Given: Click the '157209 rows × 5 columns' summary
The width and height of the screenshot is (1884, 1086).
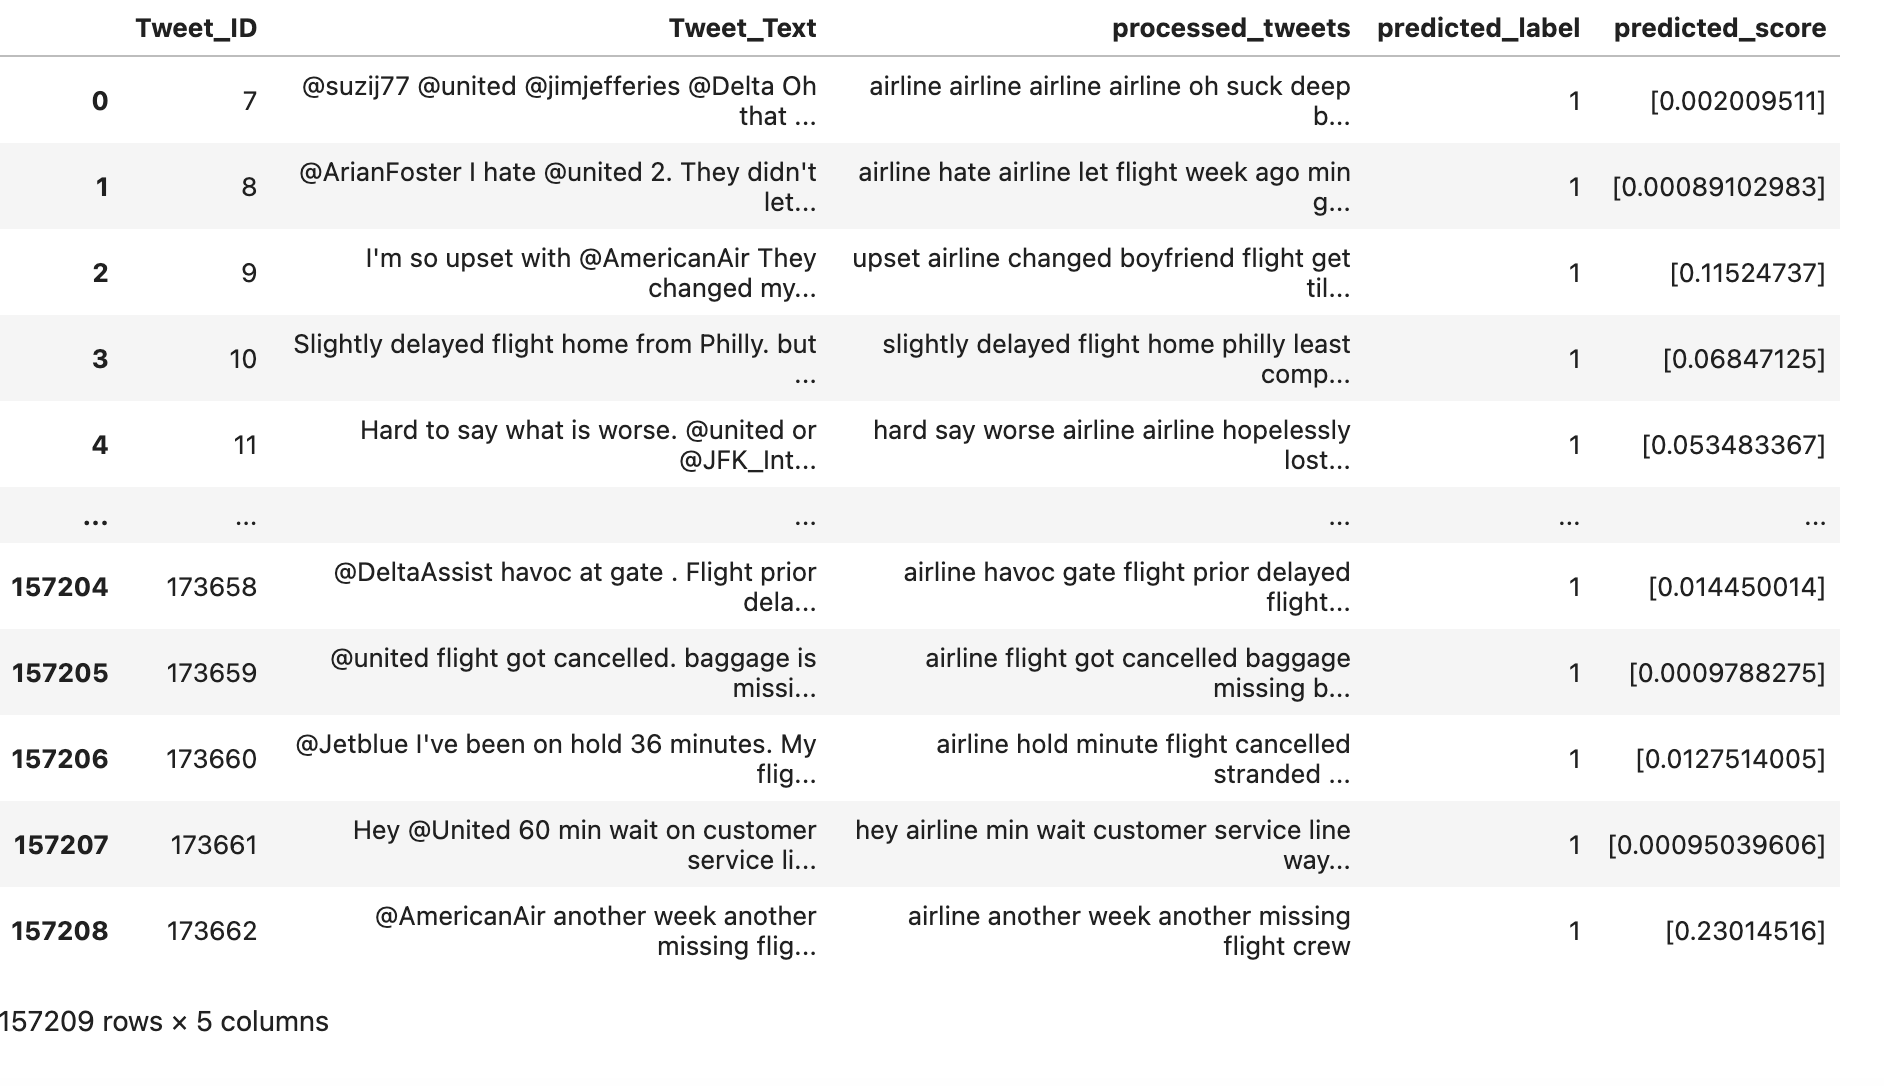Looking at the screenshot, I should [x=164, y=1021].
